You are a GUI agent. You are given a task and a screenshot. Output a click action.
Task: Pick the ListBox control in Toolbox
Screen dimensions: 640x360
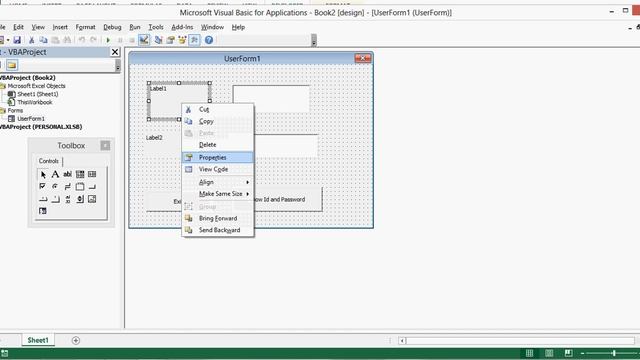92,174
